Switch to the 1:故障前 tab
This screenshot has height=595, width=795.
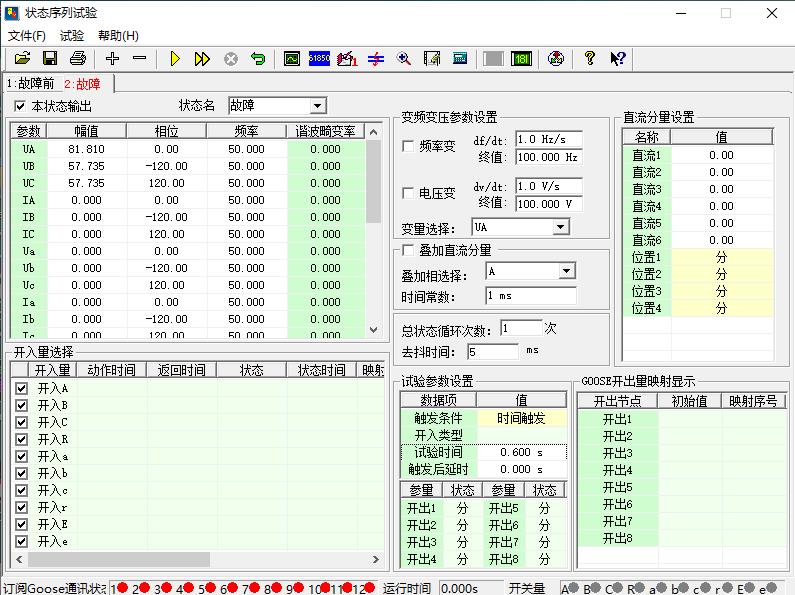(x=30, y=84)
